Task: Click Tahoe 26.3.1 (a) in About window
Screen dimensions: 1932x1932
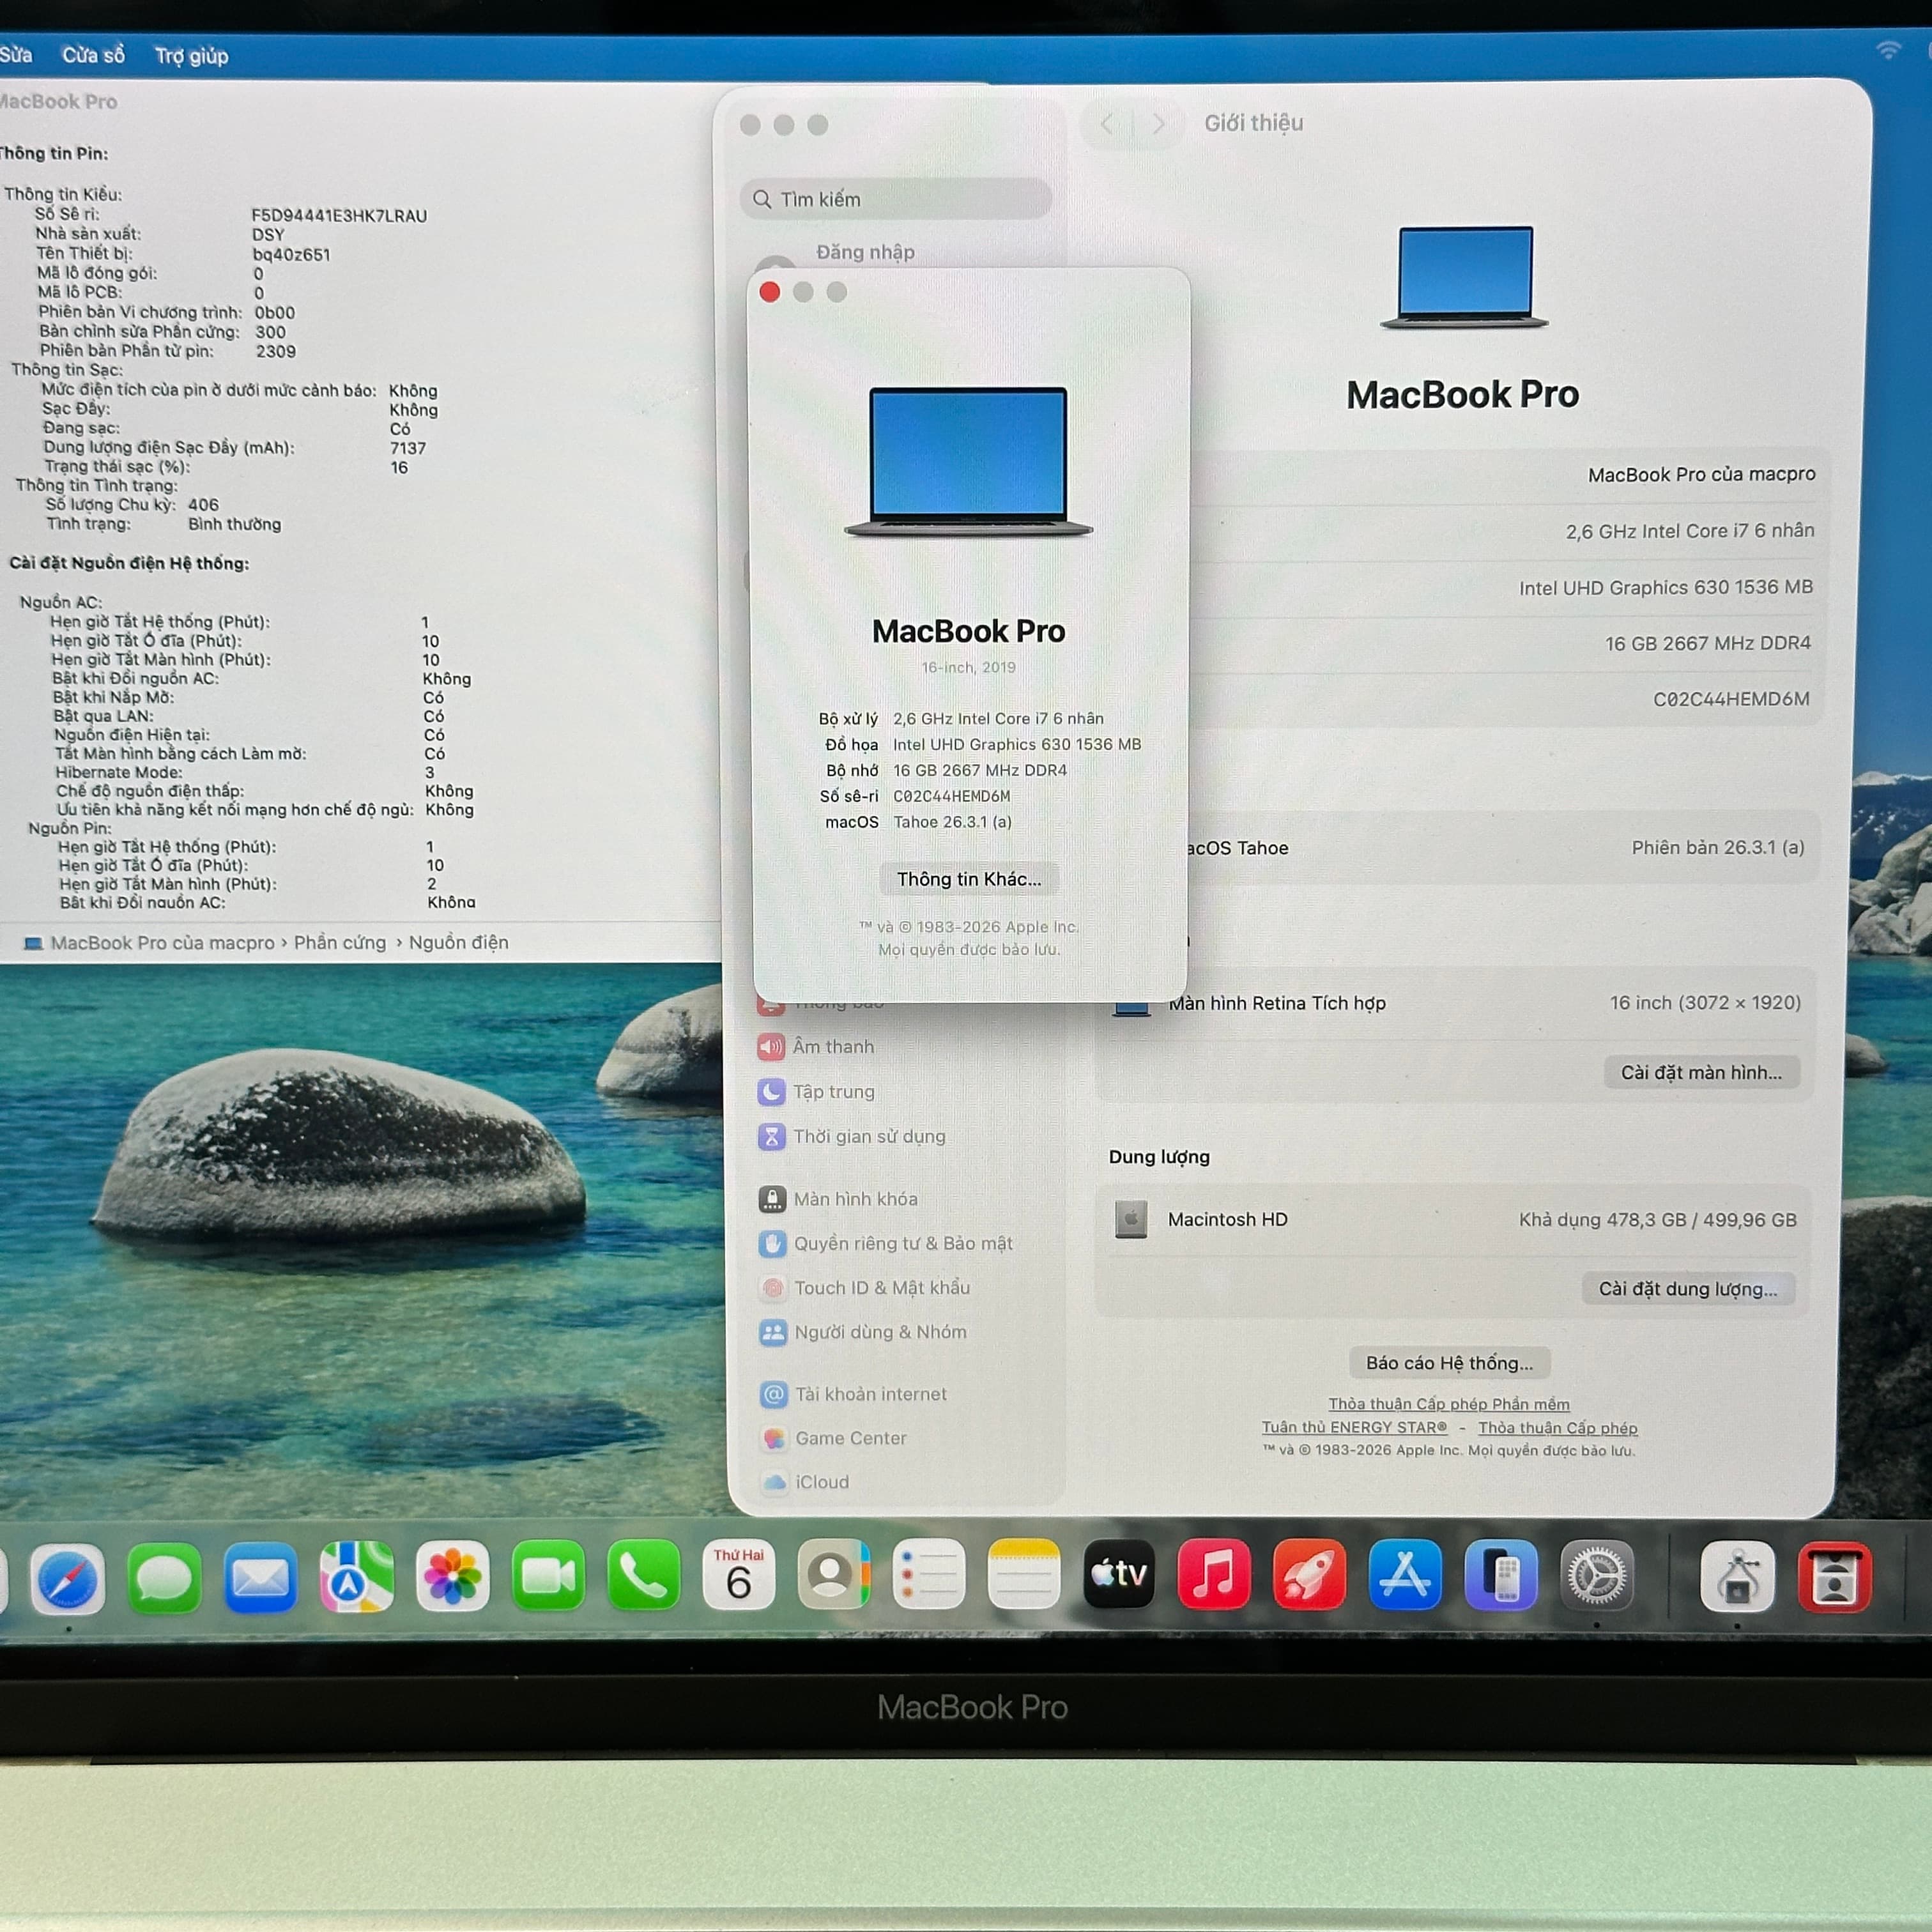Action: tap(952, 822)
